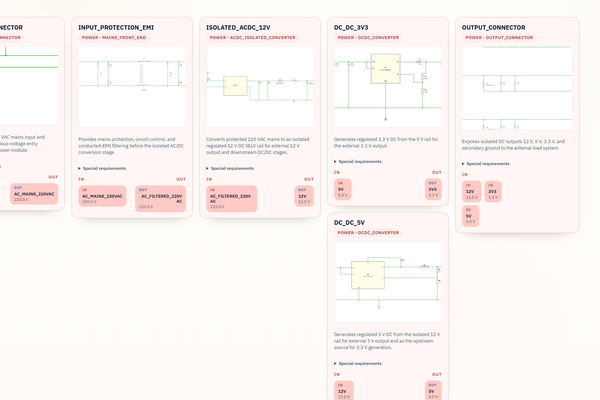
Task: Click the OUTPUT_CONNECTOR card title
Action: (493, 28)
